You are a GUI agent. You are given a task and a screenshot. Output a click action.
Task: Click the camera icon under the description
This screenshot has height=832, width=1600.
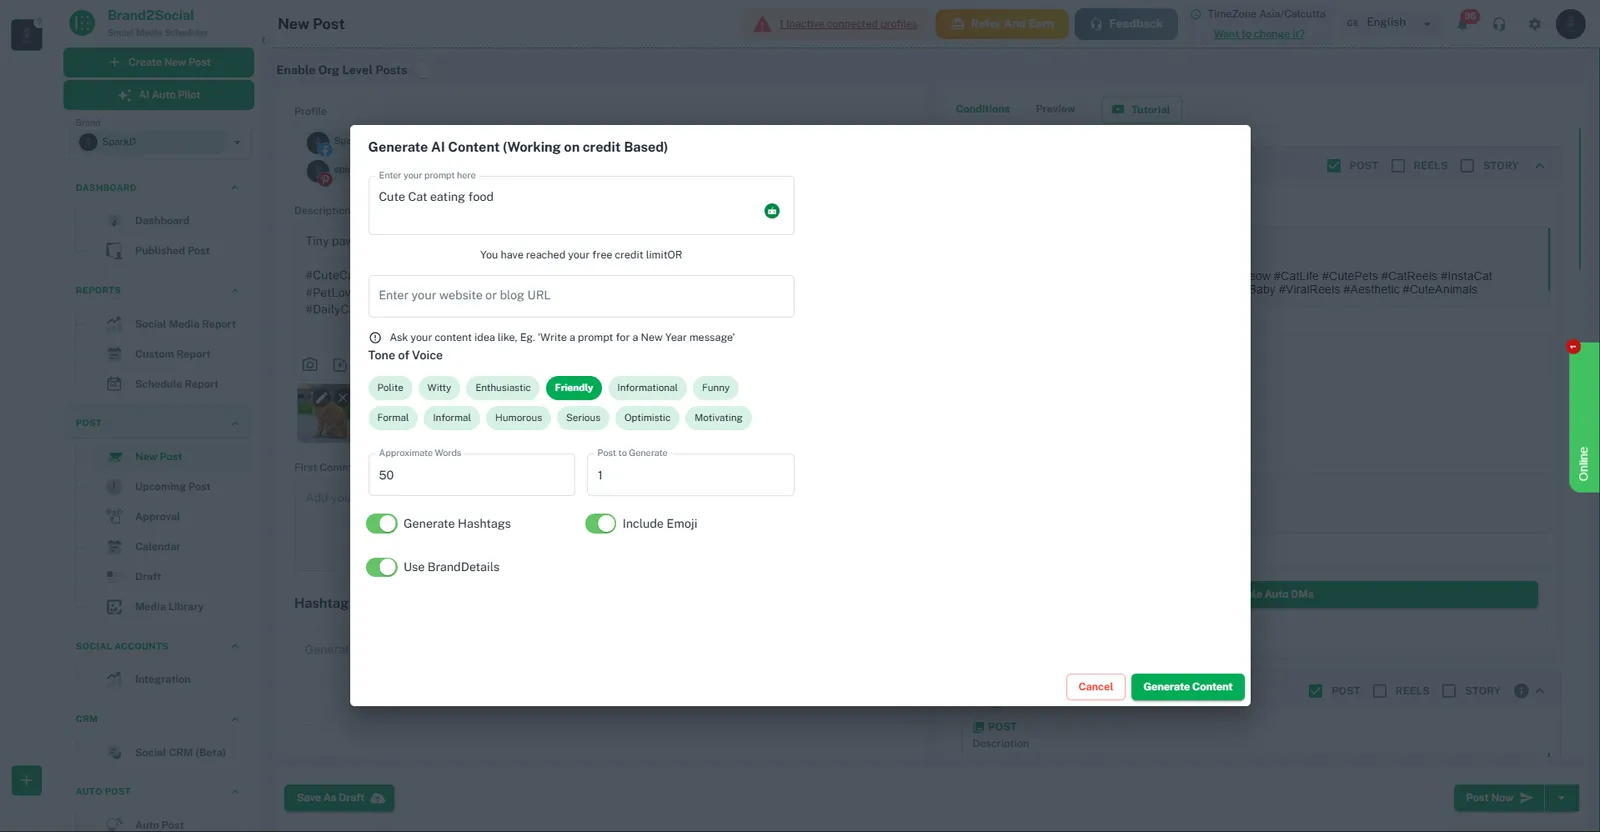[x=310, y=365]
